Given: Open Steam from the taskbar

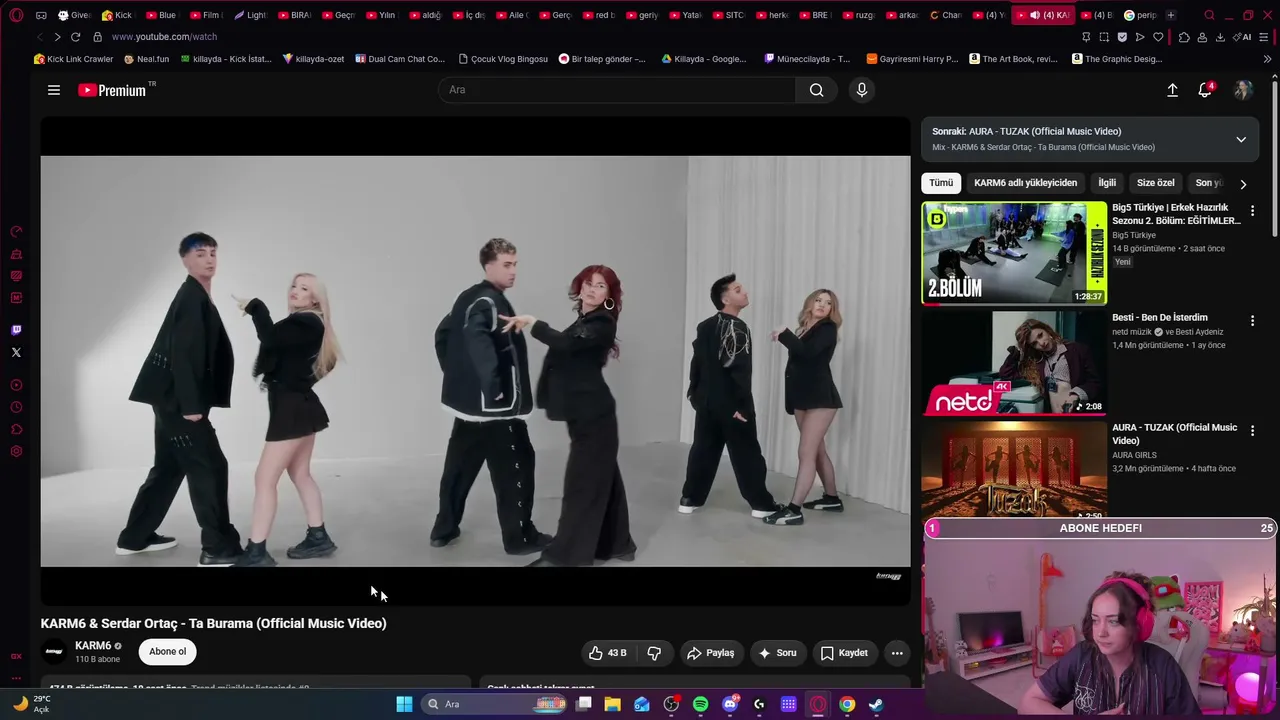Looking at the screenshot, I should point(876,704).
